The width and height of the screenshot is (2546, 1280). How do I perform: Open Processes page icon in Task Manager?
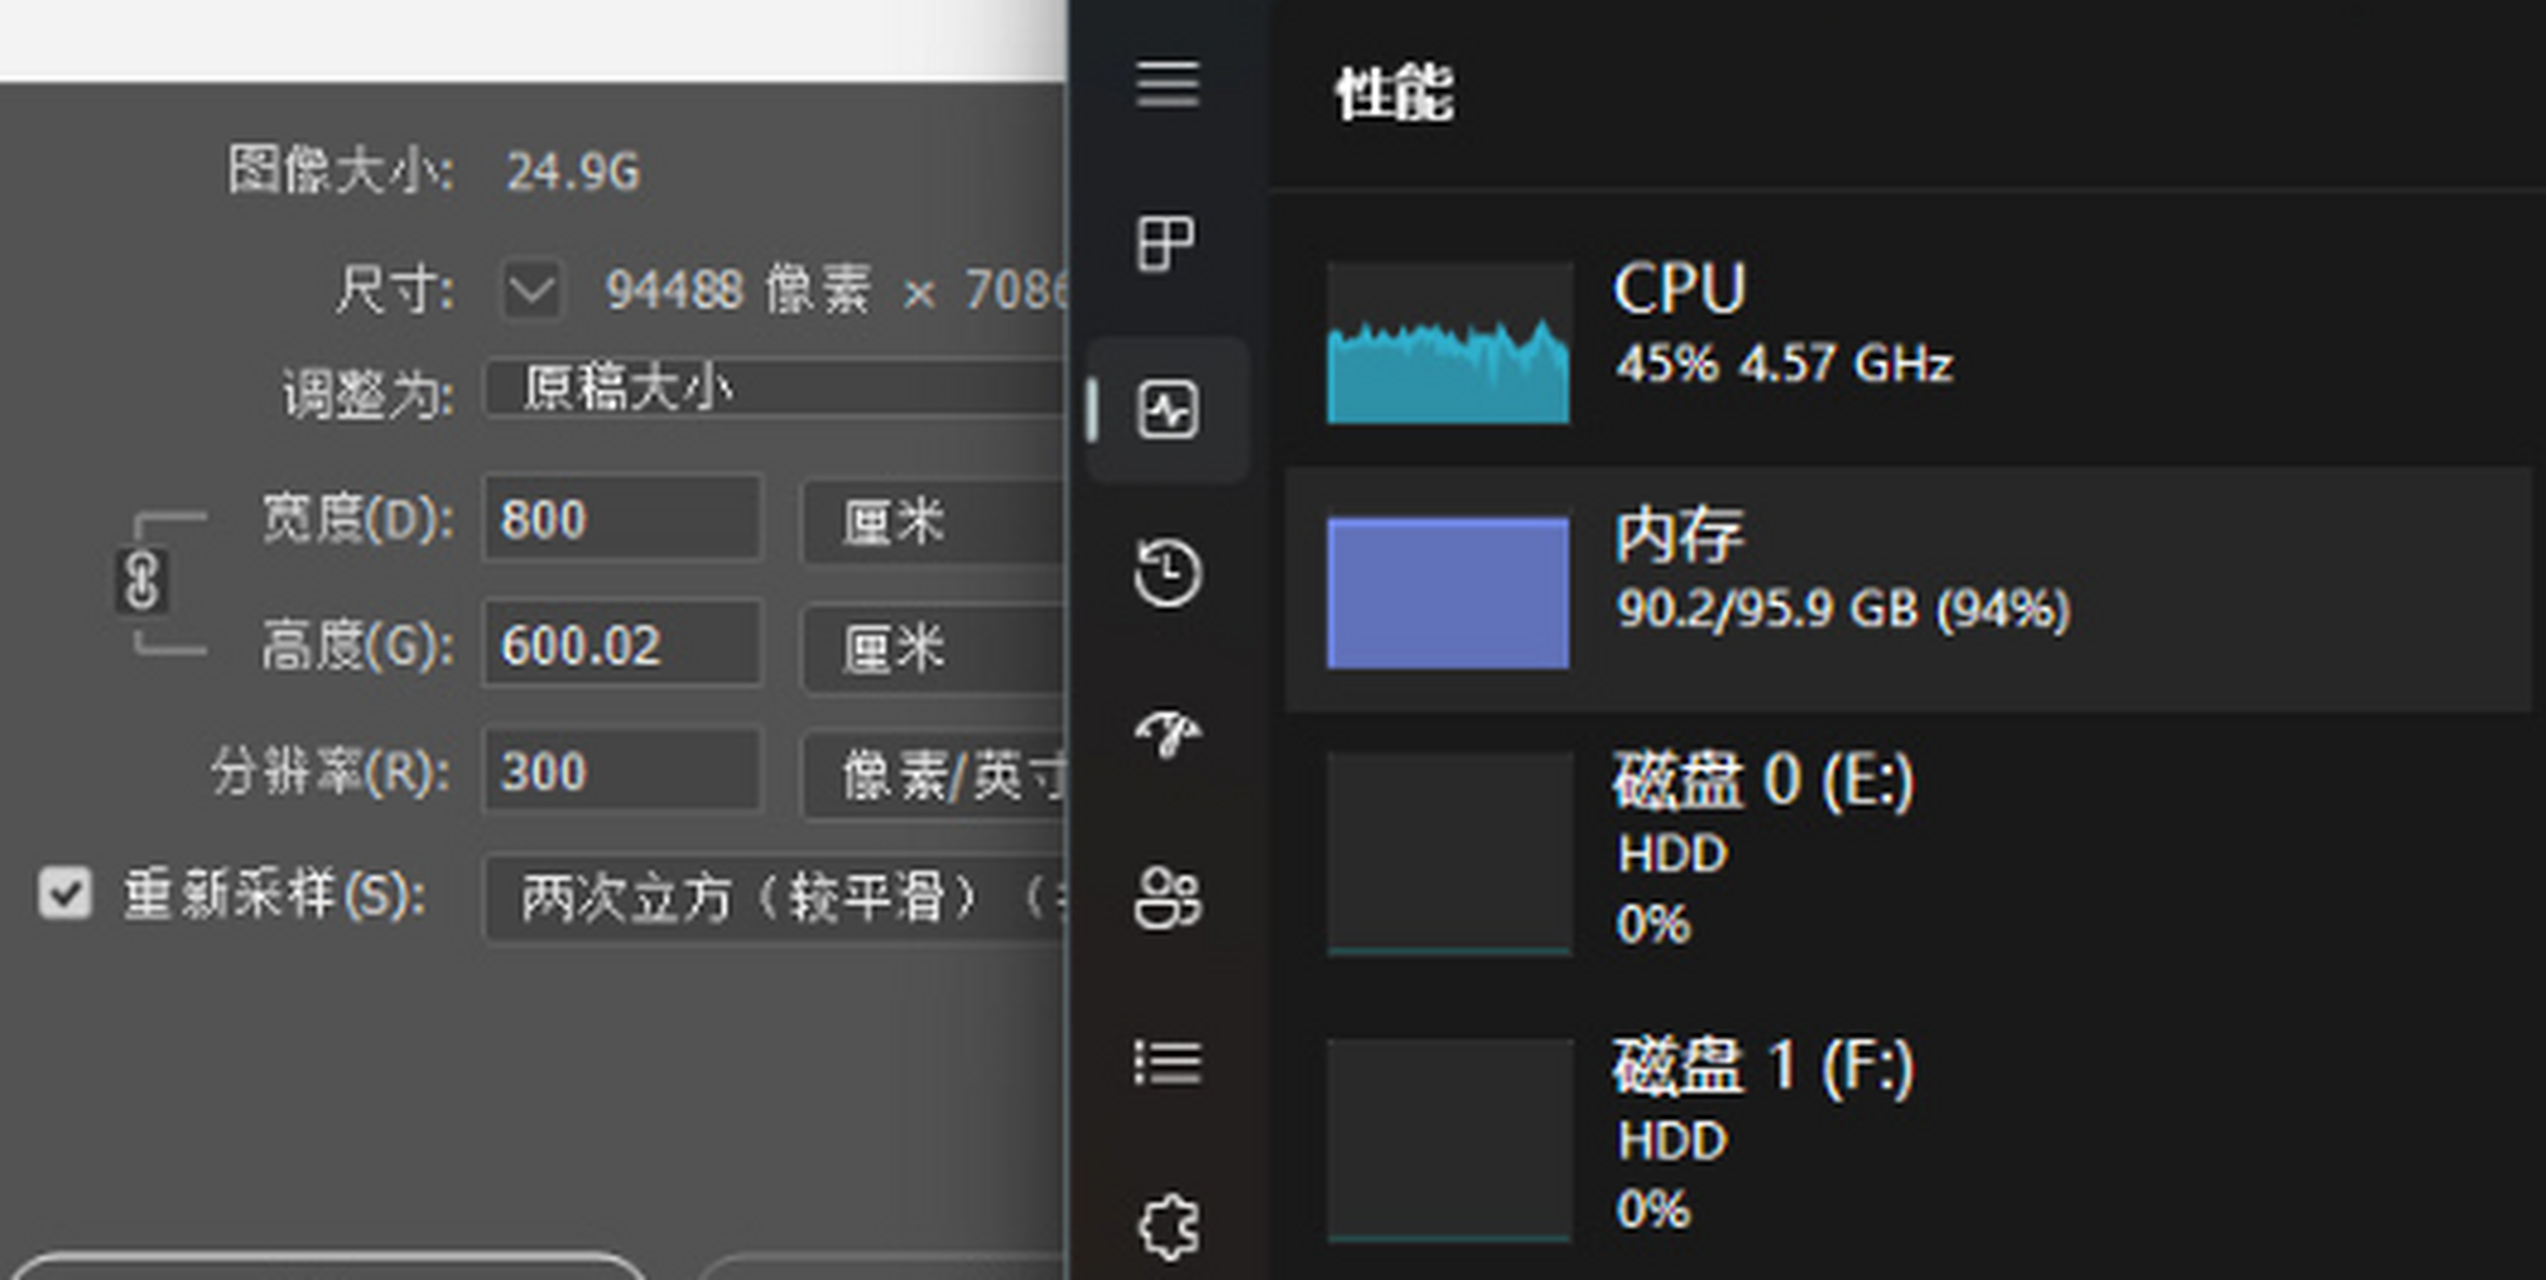pyautogui.click(x=1167, y=244)
